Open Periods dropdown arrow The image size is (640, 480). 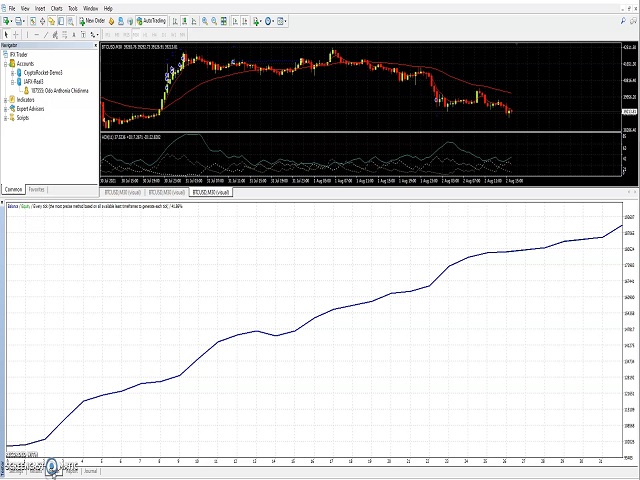click(273, 21)
